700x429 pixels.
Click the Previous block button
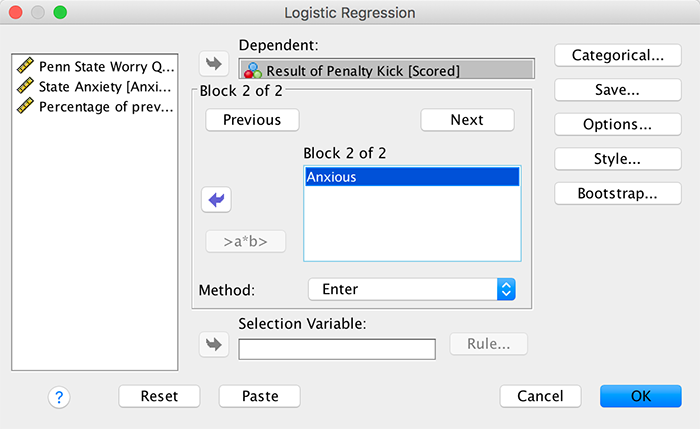(252, 120)
